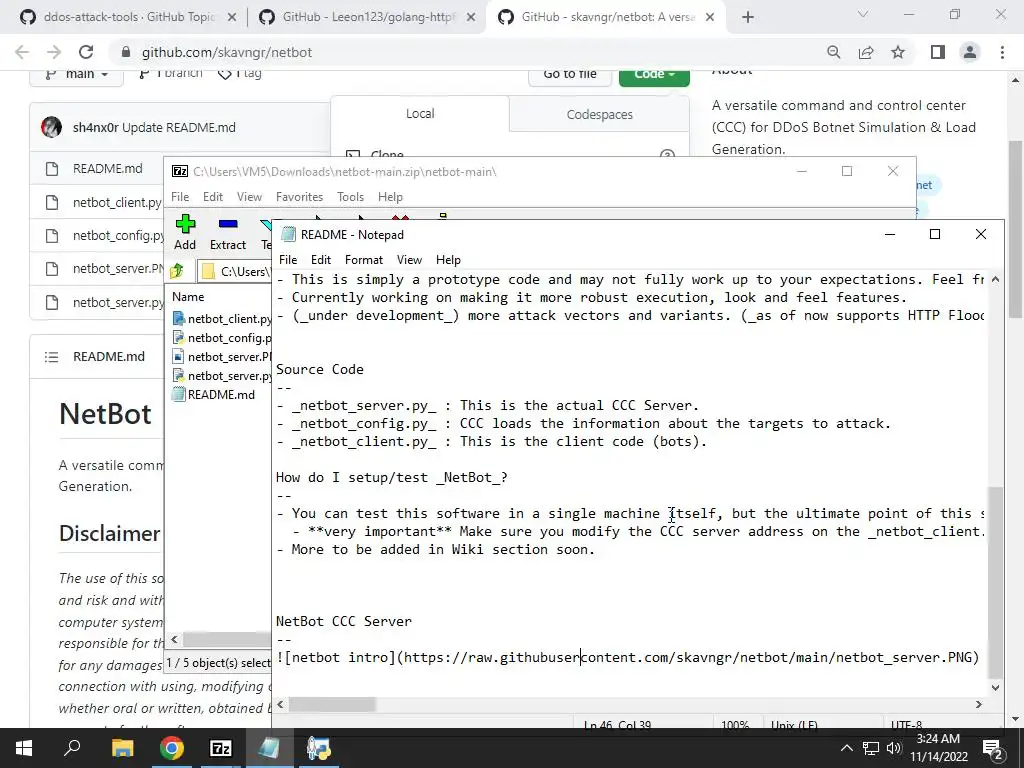Open netbot_config.py in the GitHub file list
1024x768 pixels.
click(x=118, y=236)
